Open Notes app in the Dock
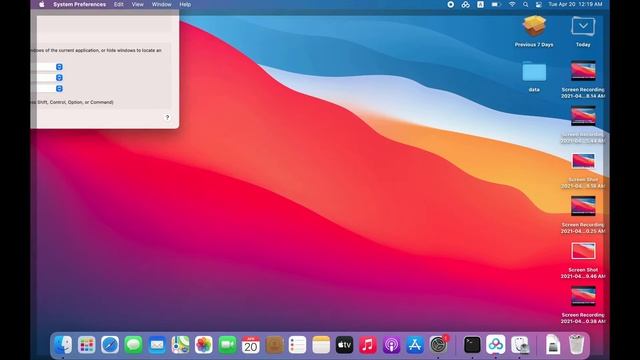This screenshot has width=640, height=360. coord(321,345)
